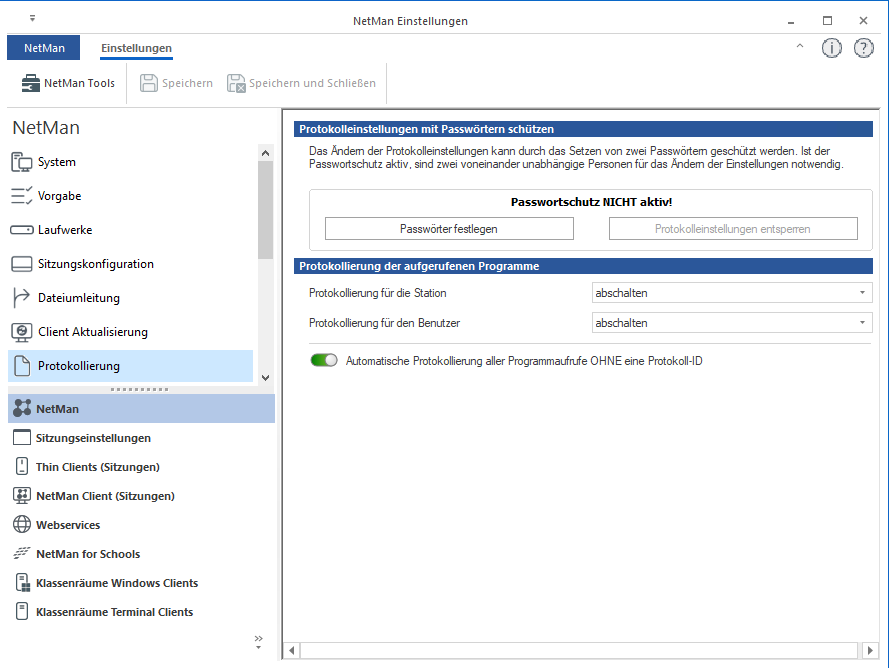Open the Webservices section
This screenshot has width=889, height=668.
(68, 525)
